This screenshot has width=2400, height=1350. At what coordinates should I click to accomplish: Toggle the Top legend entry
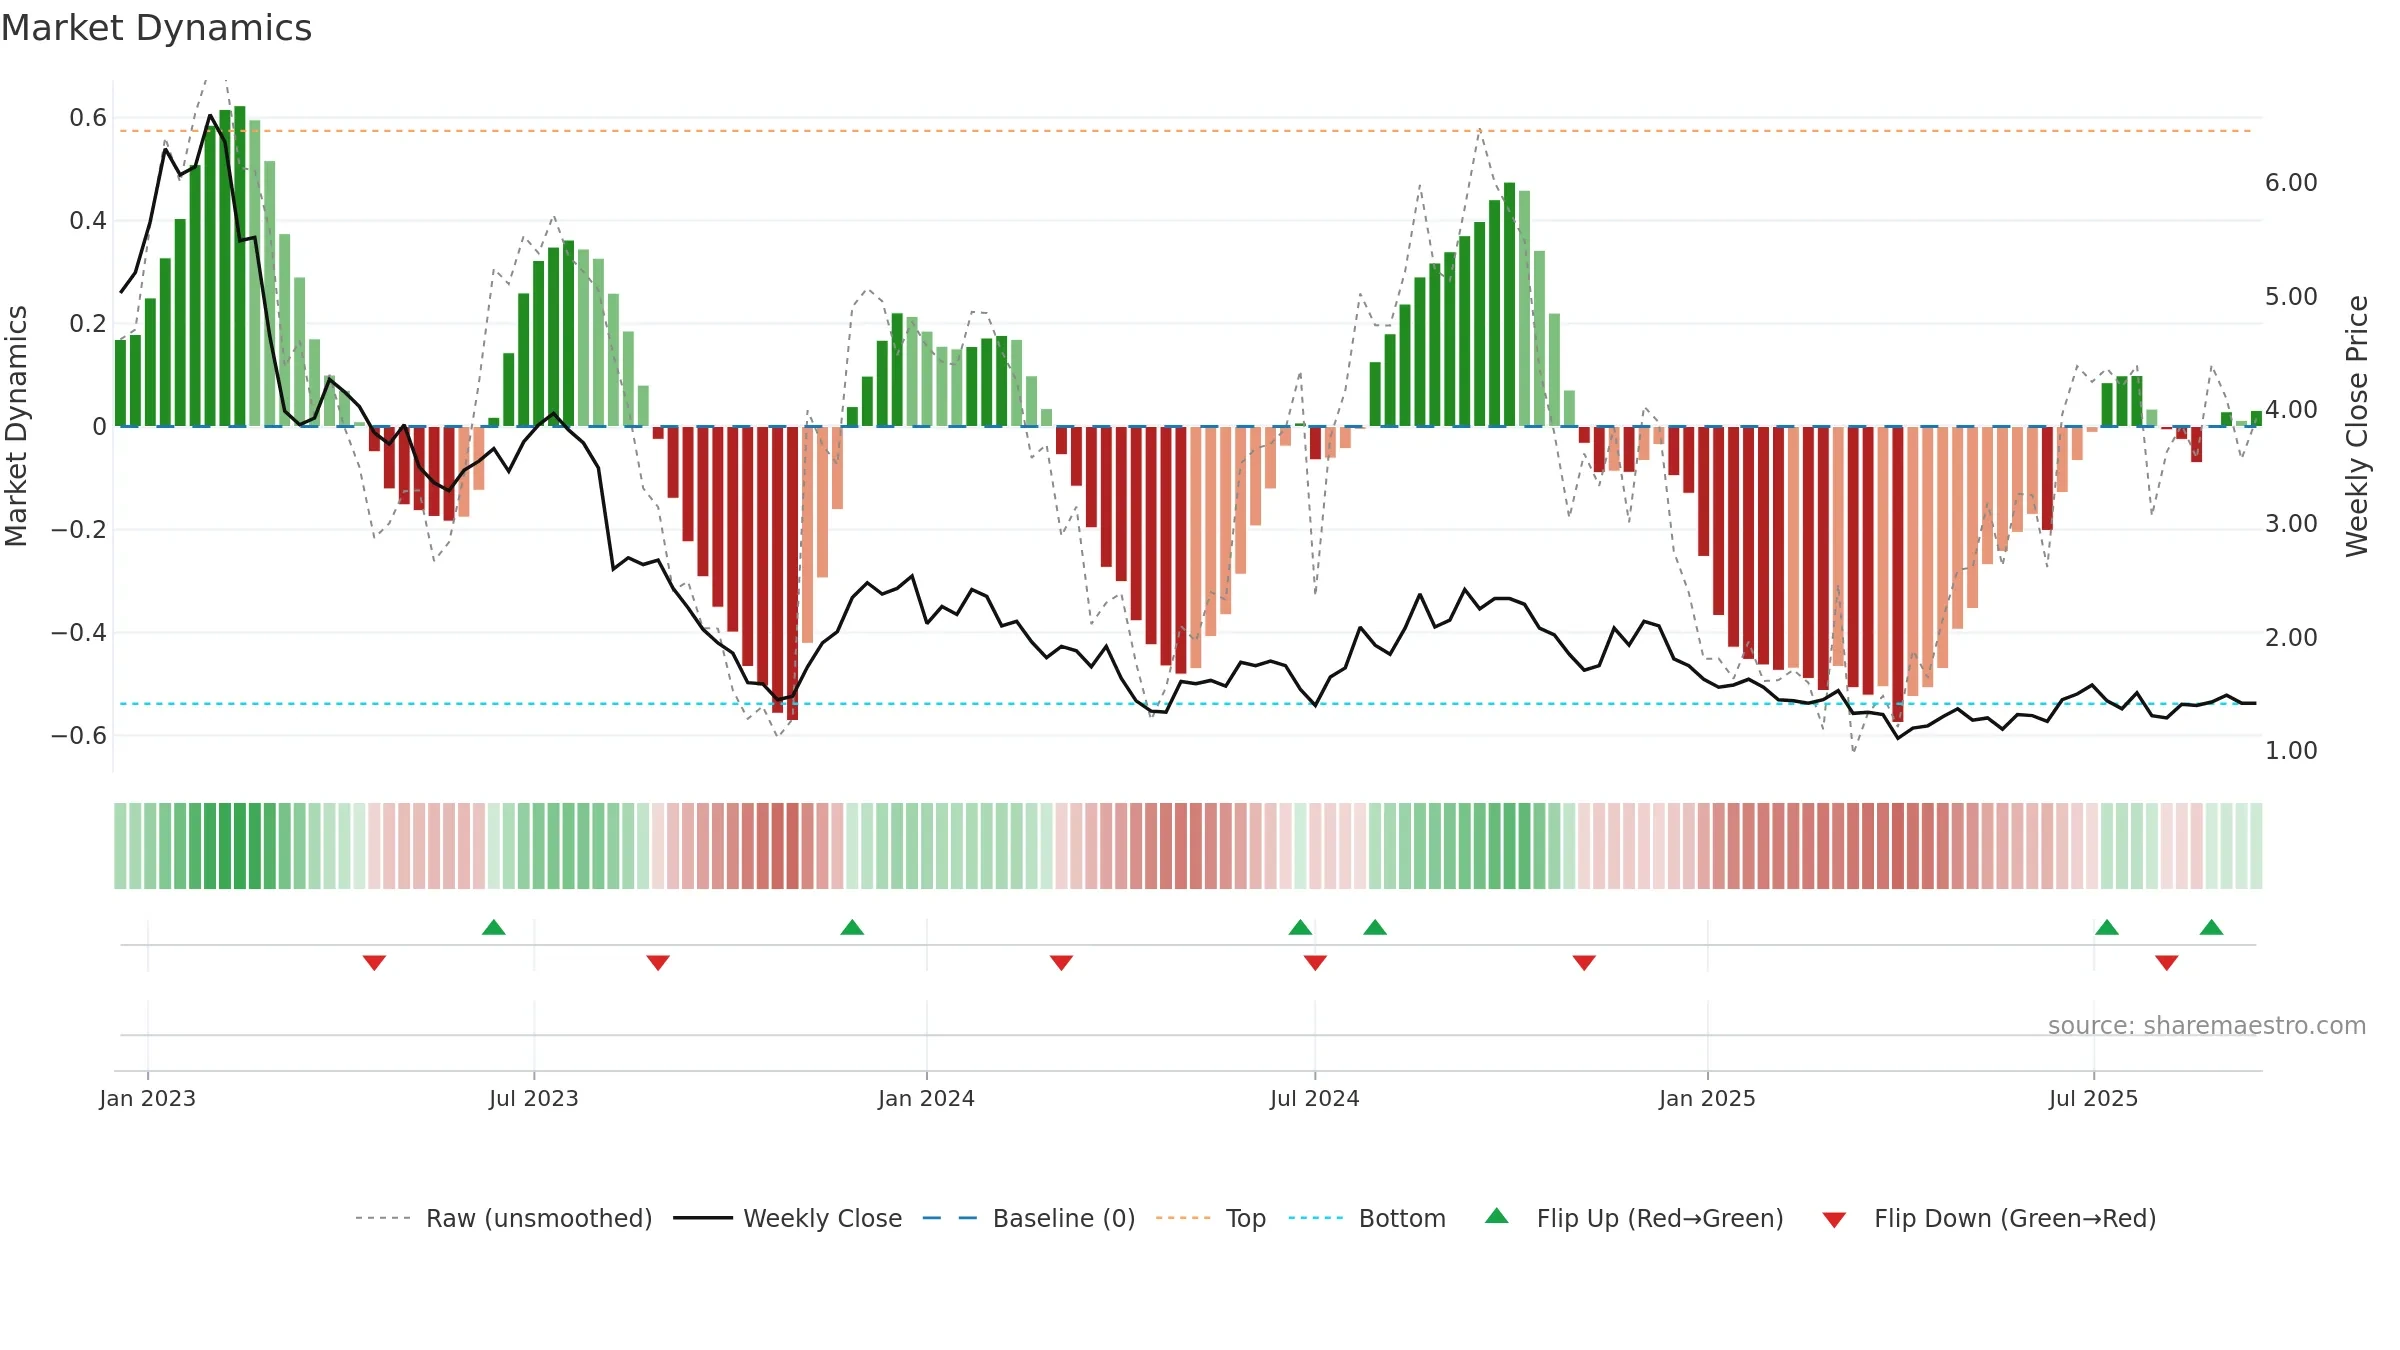coord(1211,1218)
